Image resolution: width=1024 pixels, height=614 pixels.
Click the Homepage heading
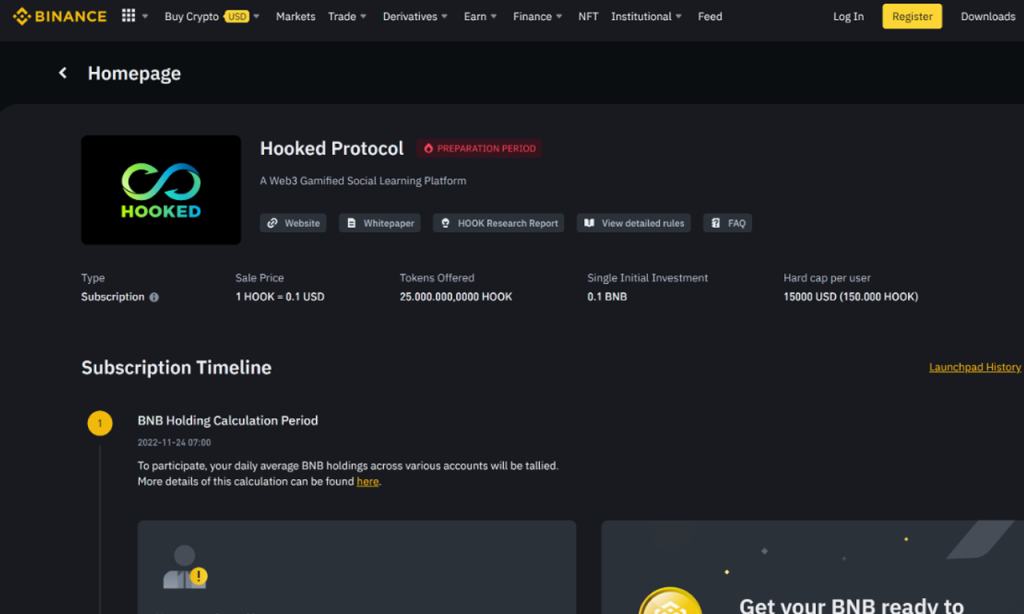tap(135, 73)
